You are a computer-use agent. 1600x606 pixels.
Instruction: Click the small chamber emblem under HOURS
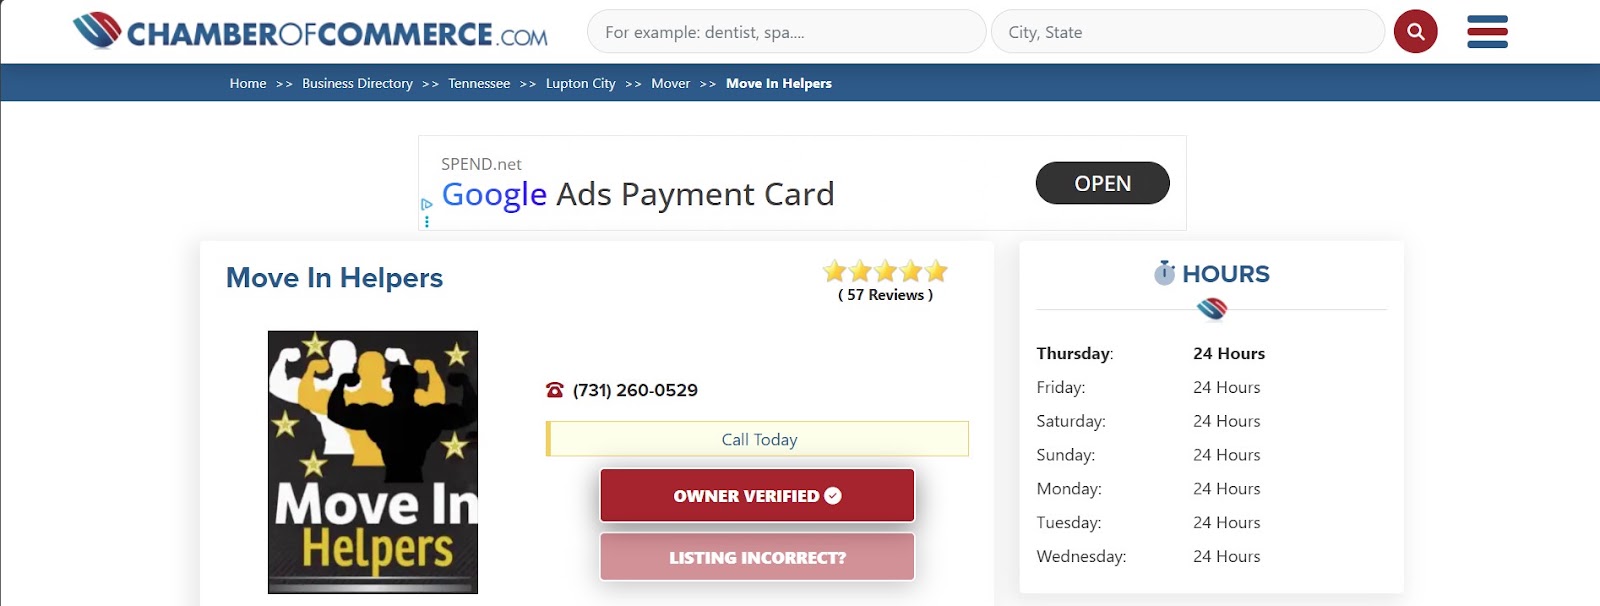click(x=1211, y=309)
